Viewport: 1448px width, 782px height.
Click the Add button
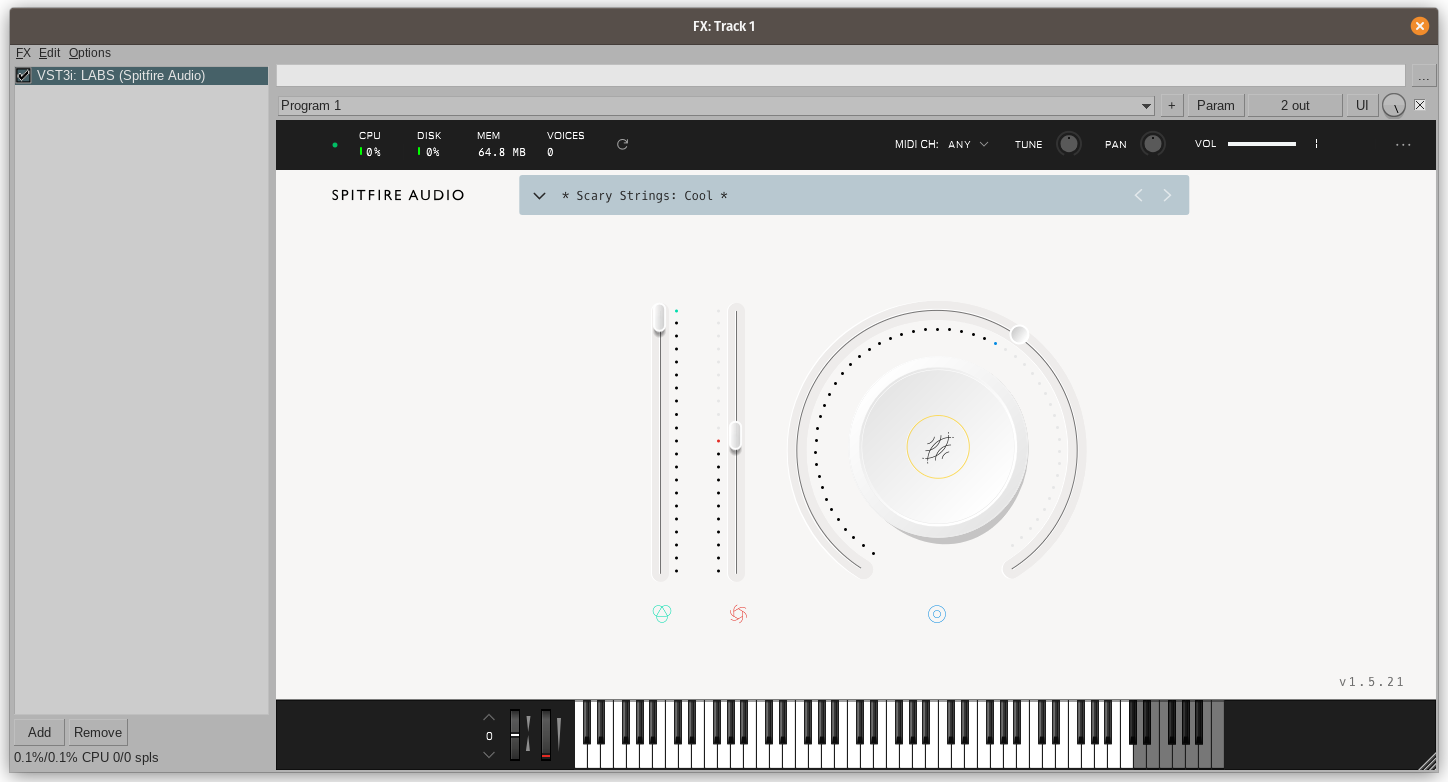[39, 732]
